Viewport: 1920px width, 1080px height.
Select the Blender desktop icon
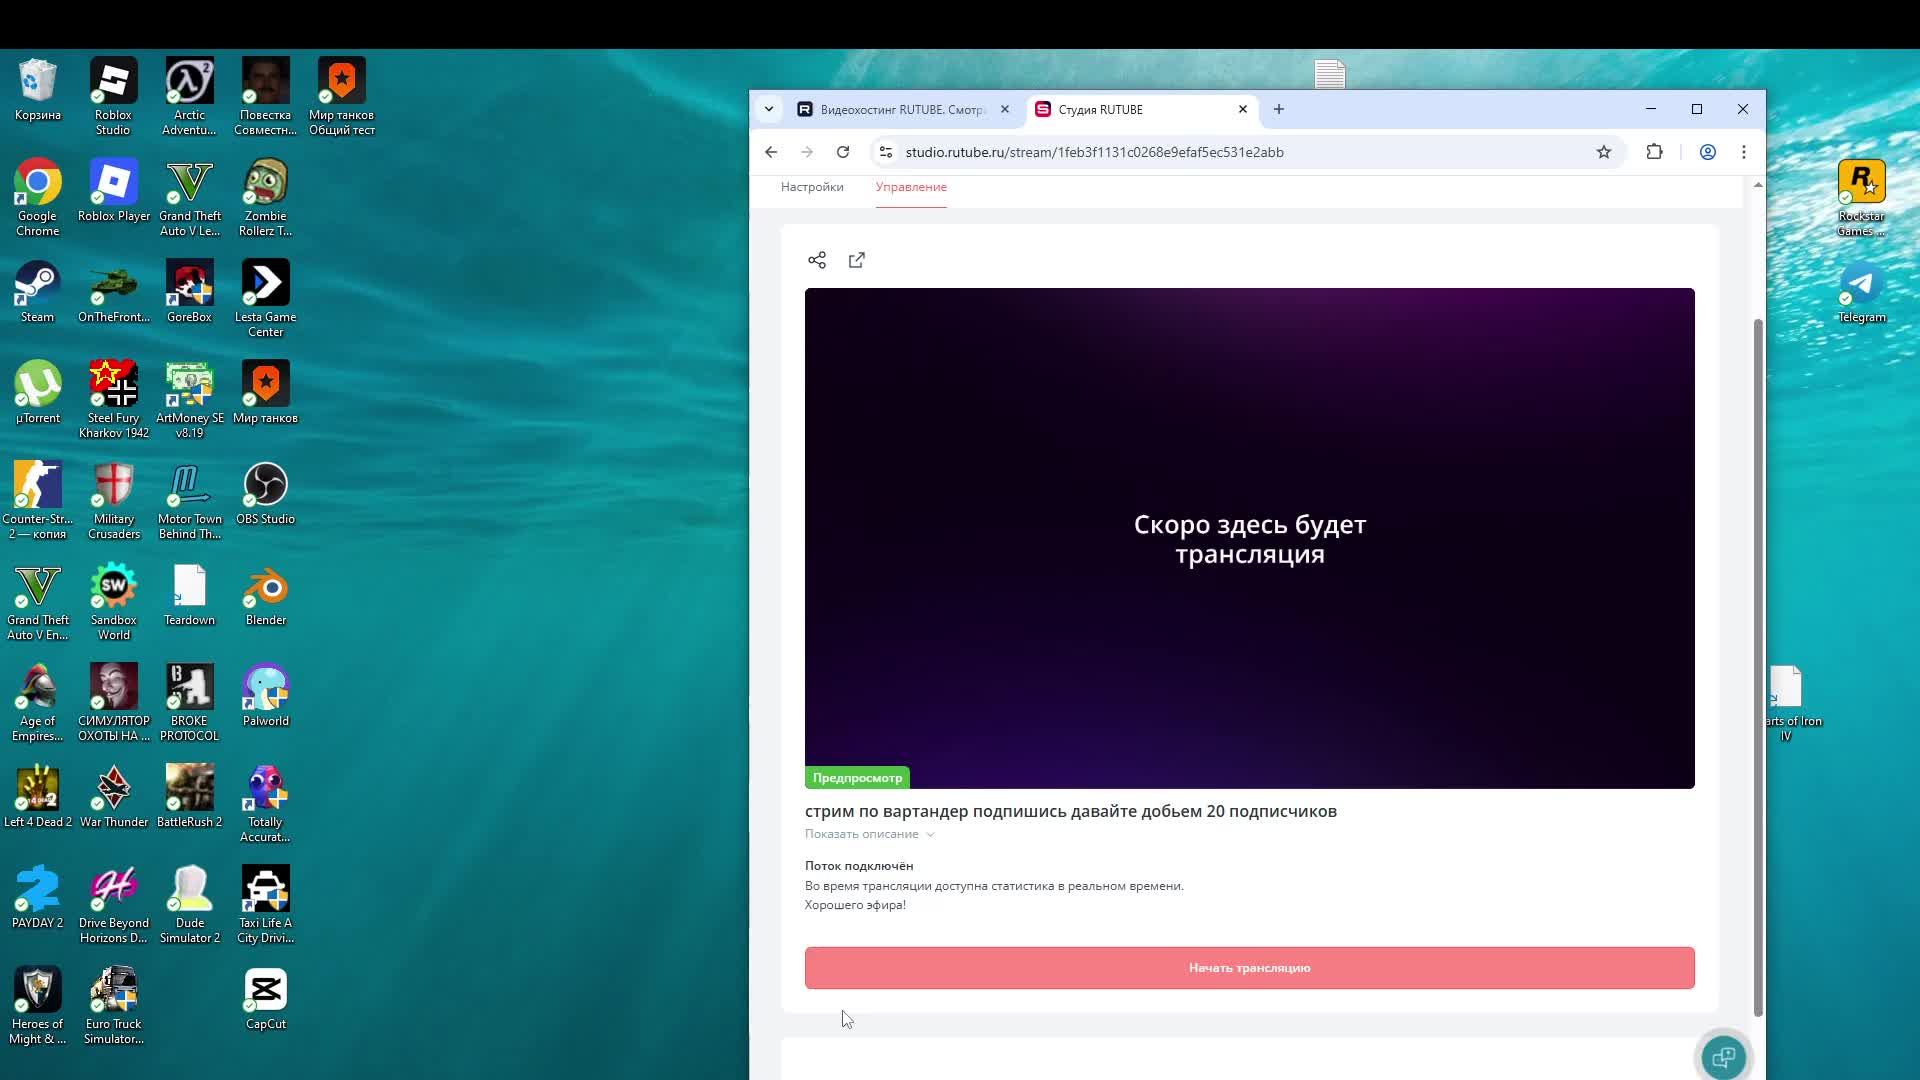point(265,596)
